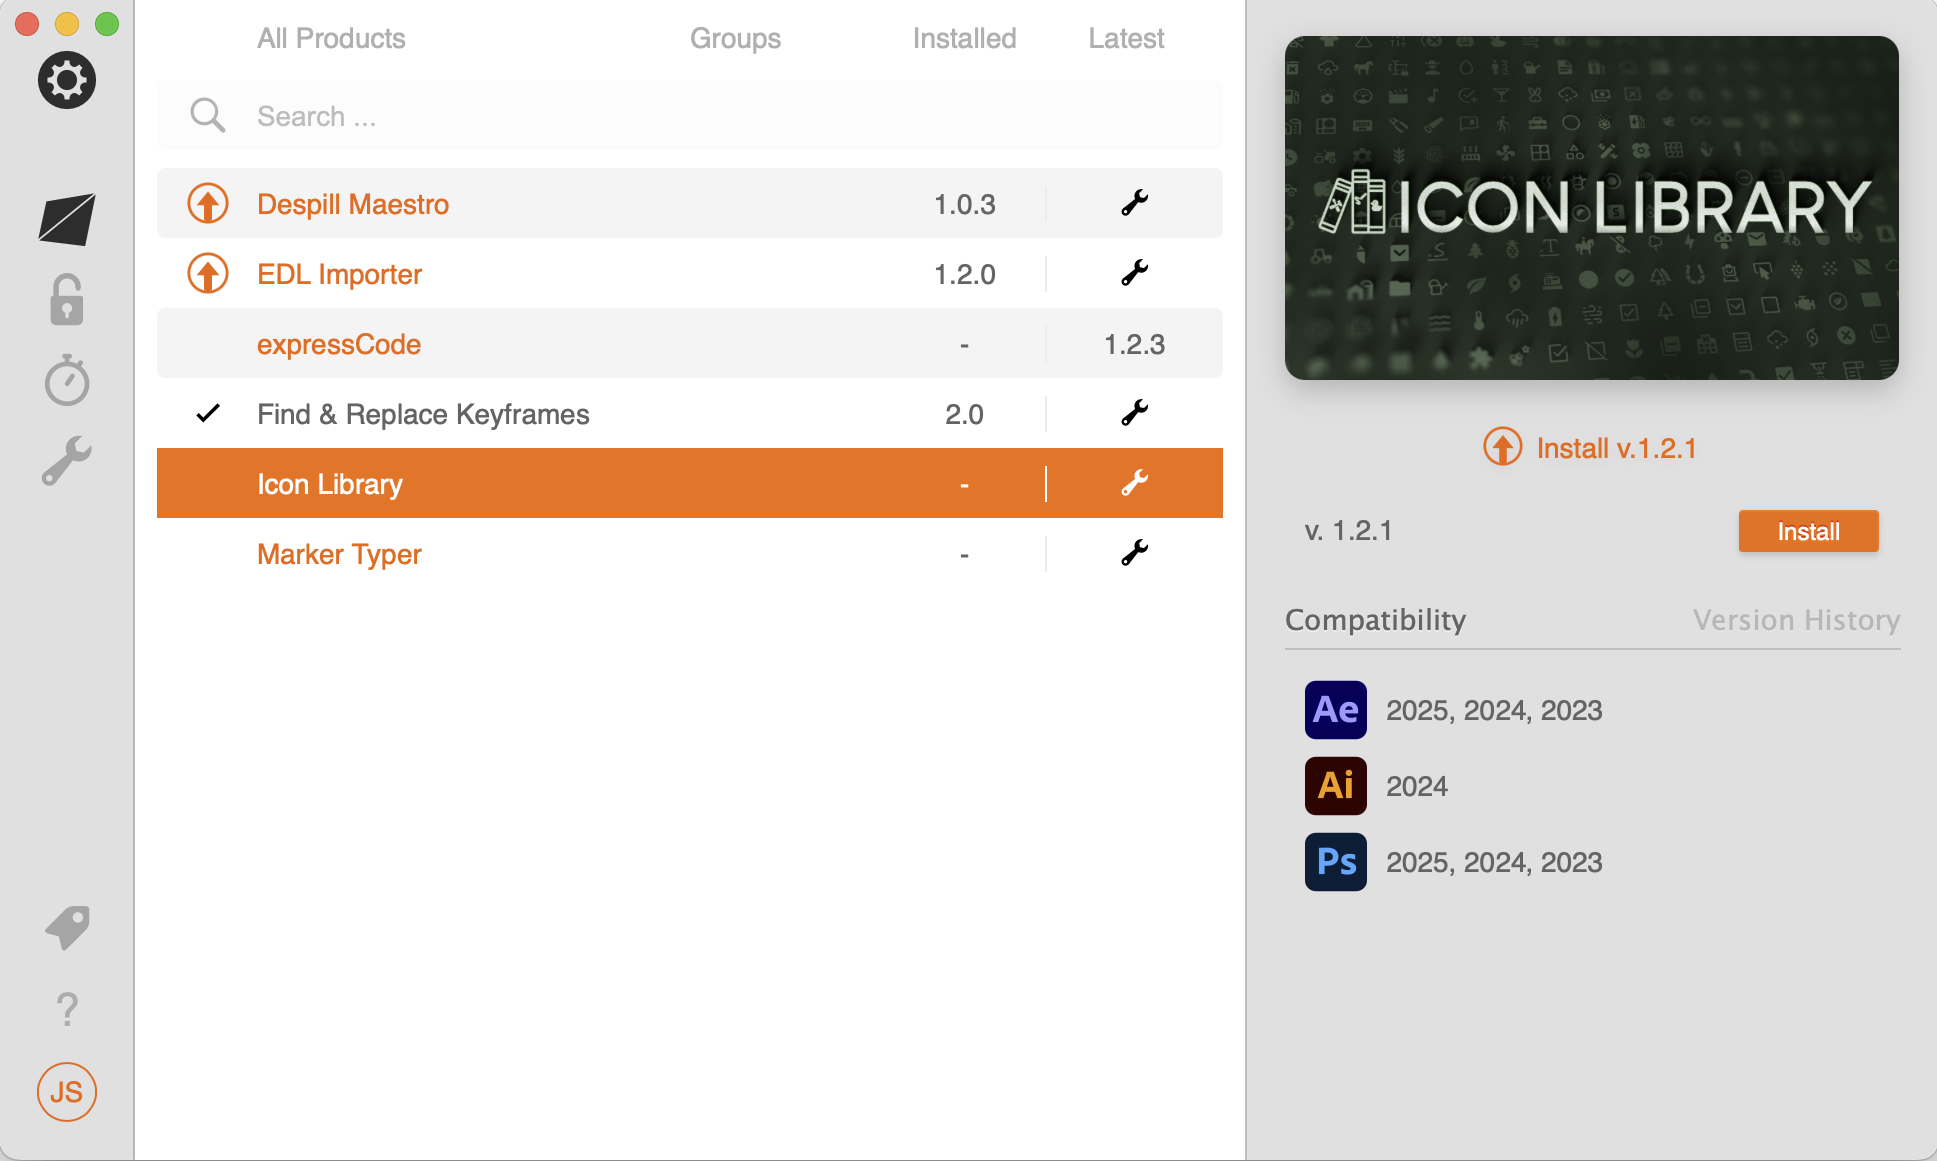Click the update arrow icon for Despill Maestro
This screenshot has height=1161, width=1937.
[208, 204]
